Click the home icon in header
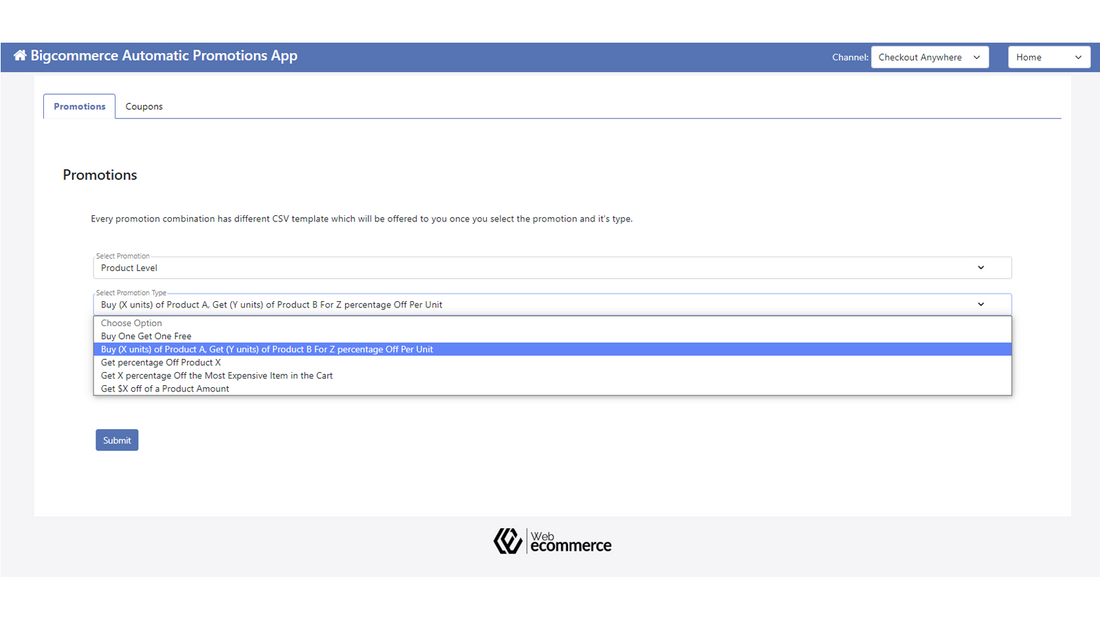Viewport: 1100px width, 619px height. pos(20,55)
